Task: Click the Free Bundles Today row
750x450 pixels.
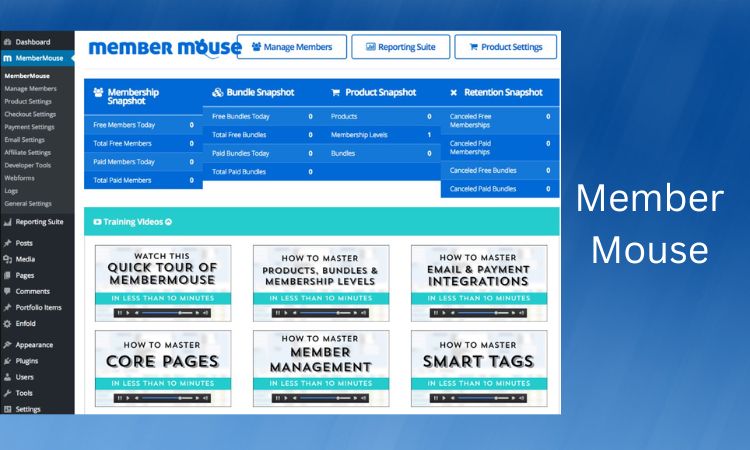Action: (262, 116)
